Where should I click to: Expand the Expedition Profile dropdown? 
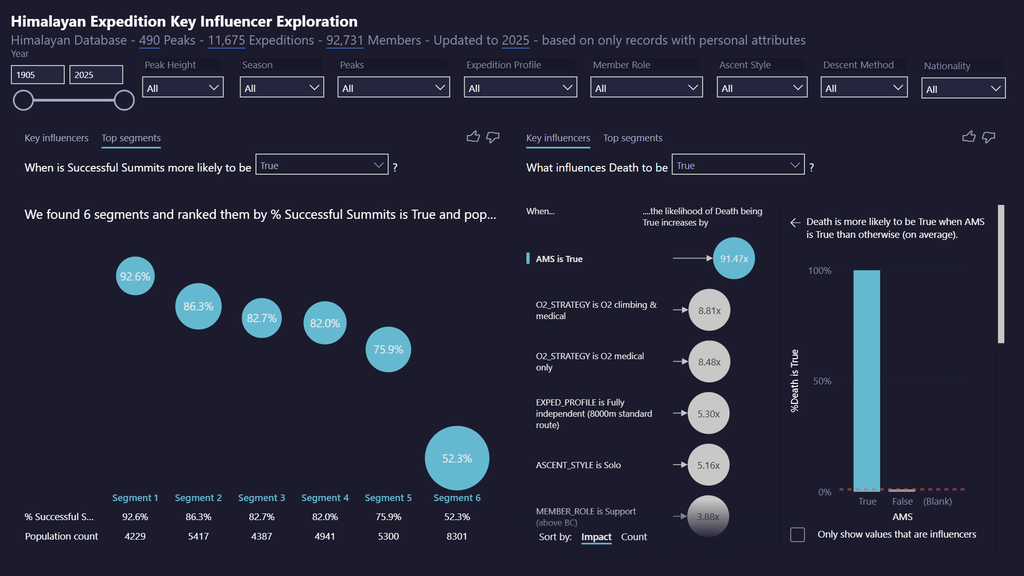pyautogui.click(x=520, y=88)
